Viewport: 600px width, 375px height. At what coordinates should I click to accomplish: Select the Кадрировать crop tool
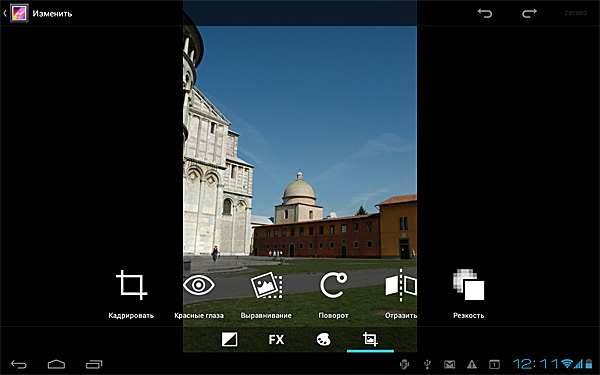[131, 294]
